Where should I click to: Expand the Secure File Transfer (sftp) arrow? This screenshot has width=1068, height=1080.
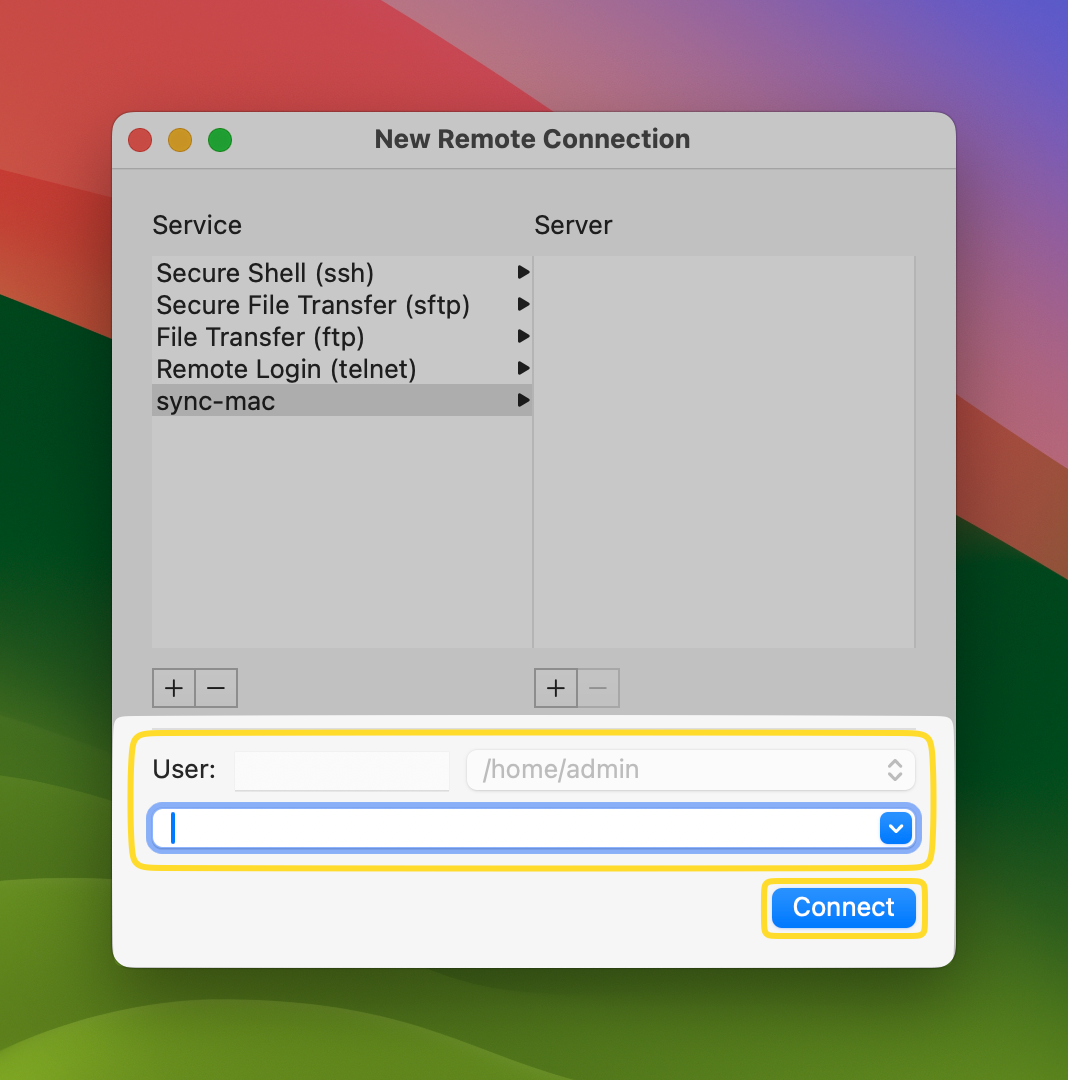tap(523, 304)
